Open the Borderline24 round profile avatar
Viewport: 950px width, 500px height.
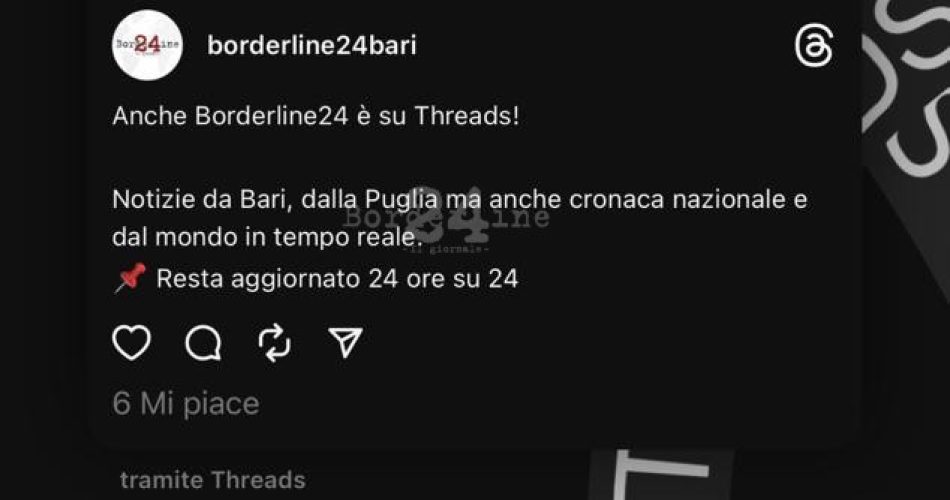147,45
